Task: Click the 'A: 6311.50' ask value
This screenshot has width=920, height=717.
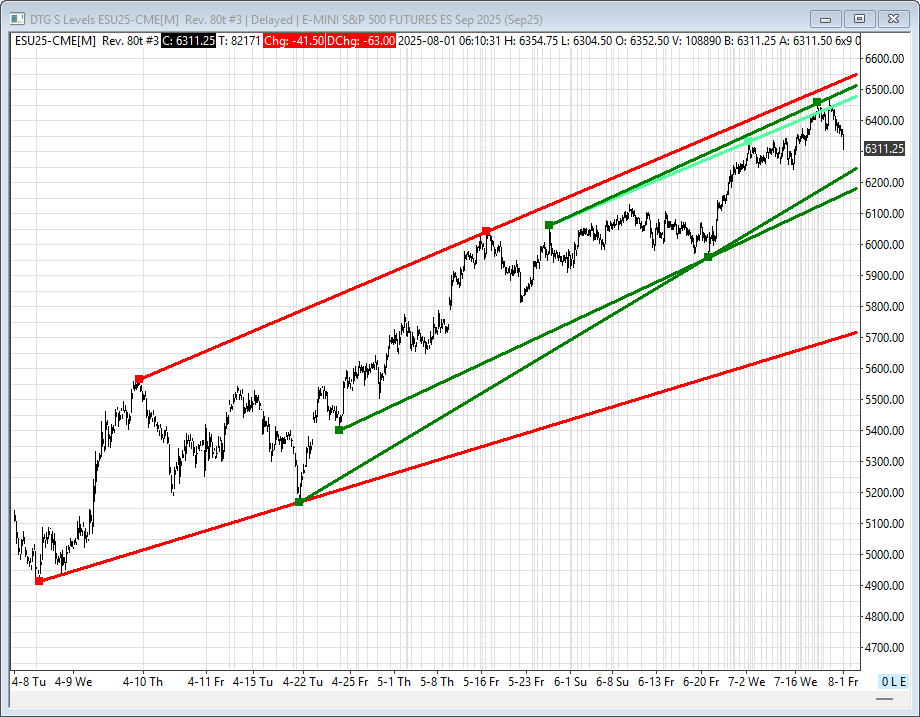Action: point(805,41)
